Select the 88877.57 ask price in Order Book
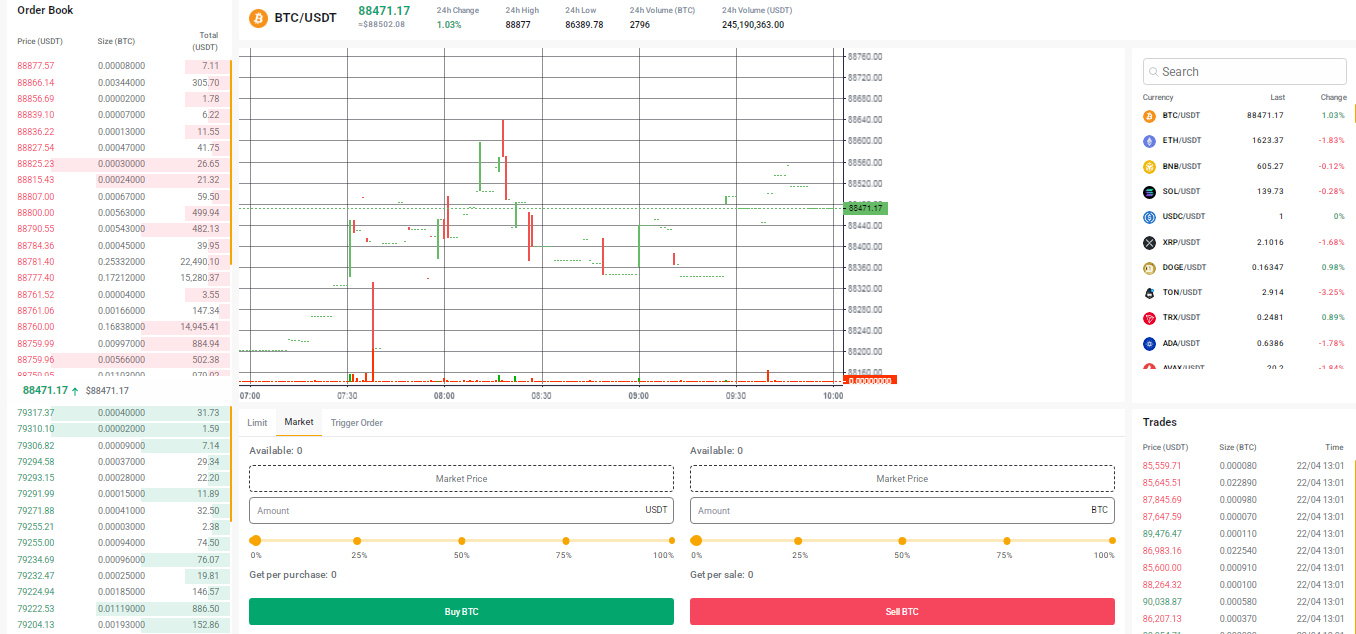1356x634 pixels. [x=35, y=63]
